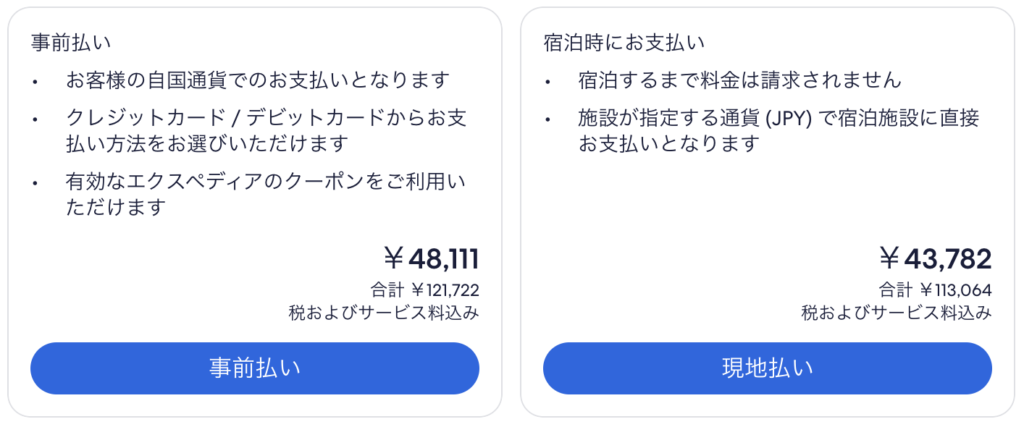This screenshot has height=427, width=1024.
Task: Select the 宿泊時にお支払い card heading
Action: [x=624, y=43]
